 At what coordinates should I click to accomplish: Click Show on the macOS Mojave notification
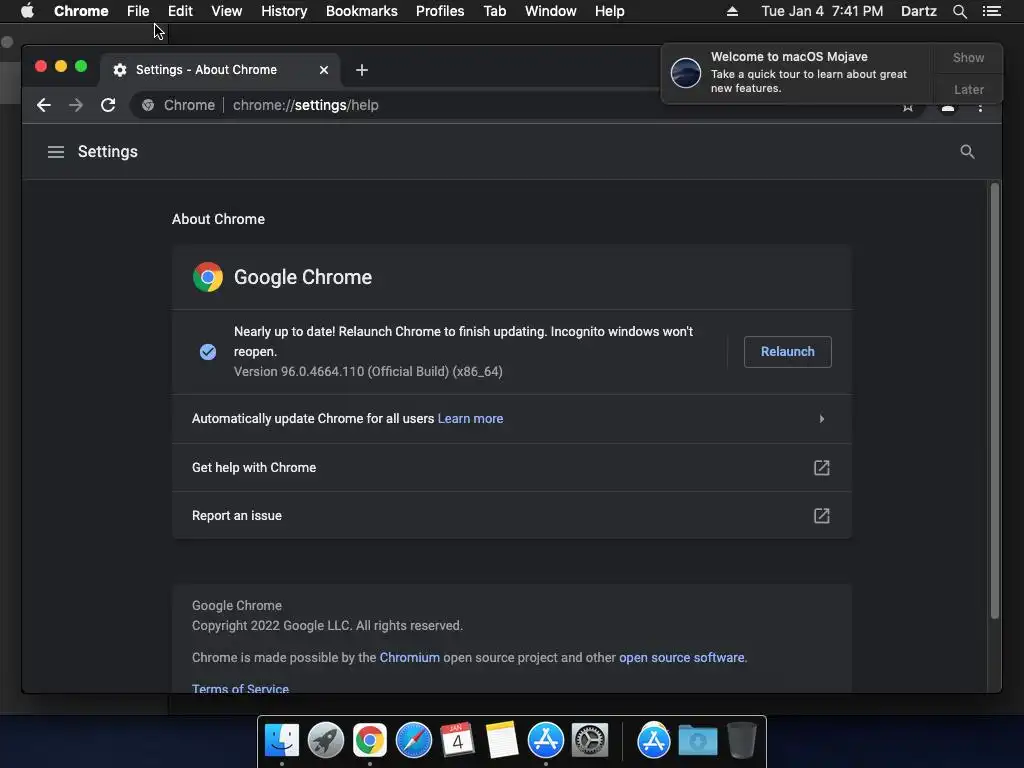(x=968, y=57)
